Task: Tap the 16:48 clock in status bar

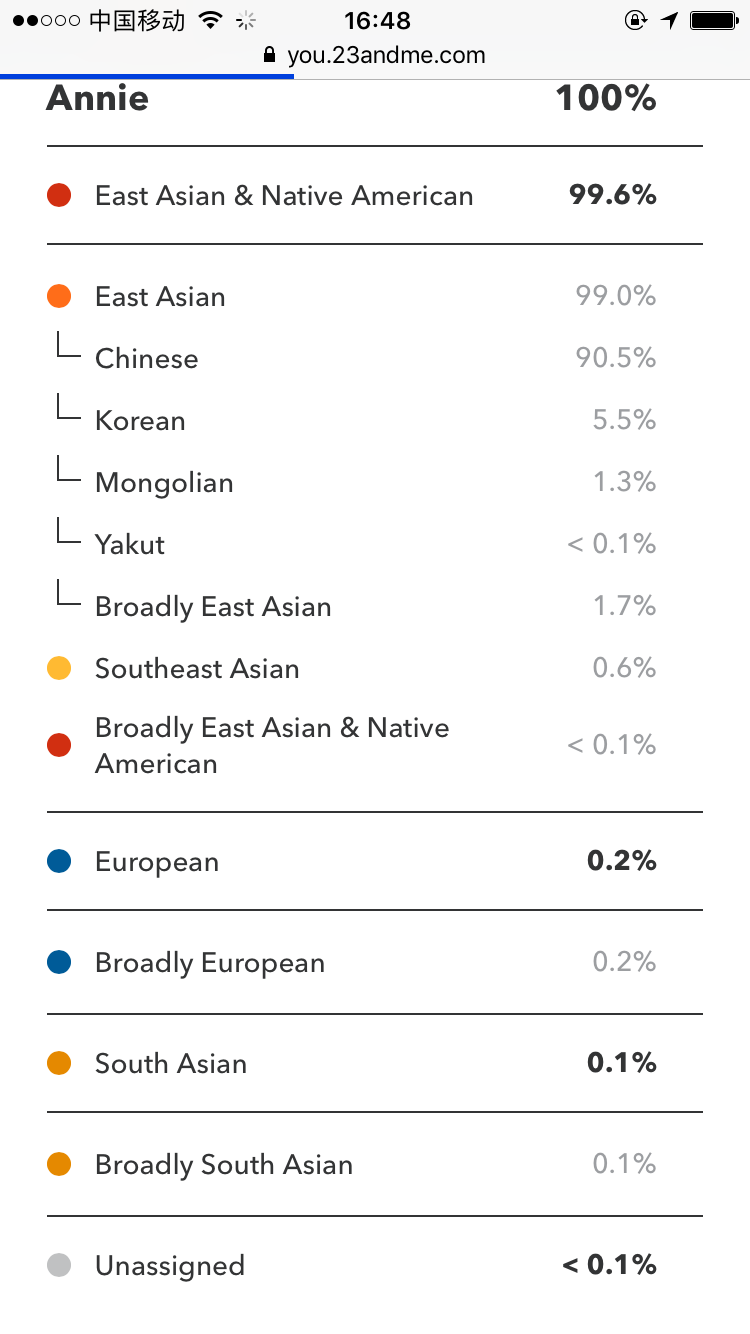Action: point(377,20)
